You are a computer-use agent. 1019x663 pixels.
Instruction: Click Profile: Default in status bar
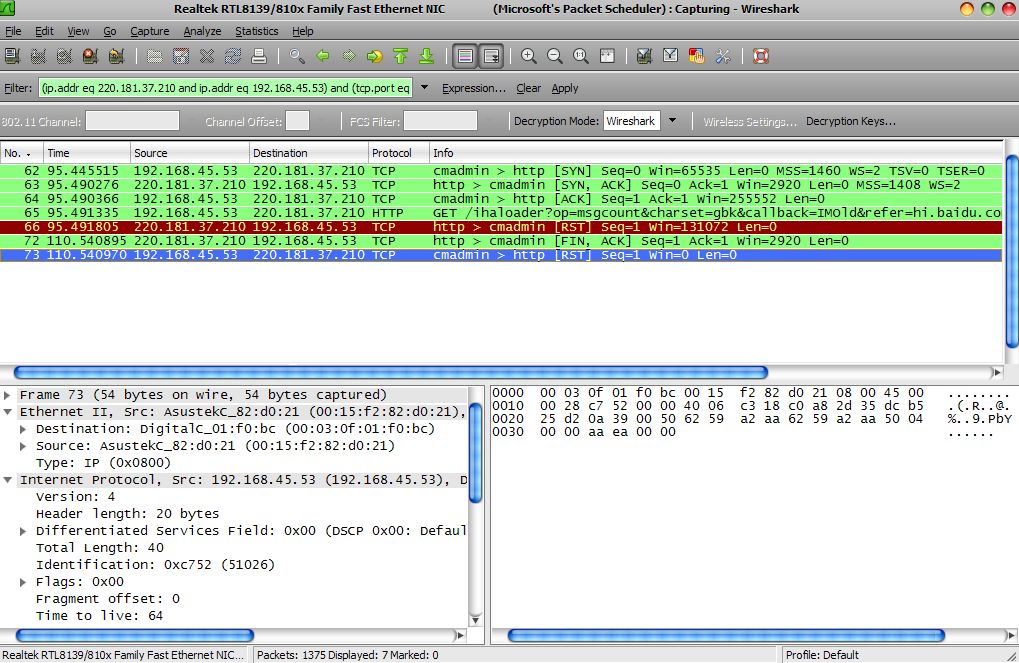click(x=822, y=655)
